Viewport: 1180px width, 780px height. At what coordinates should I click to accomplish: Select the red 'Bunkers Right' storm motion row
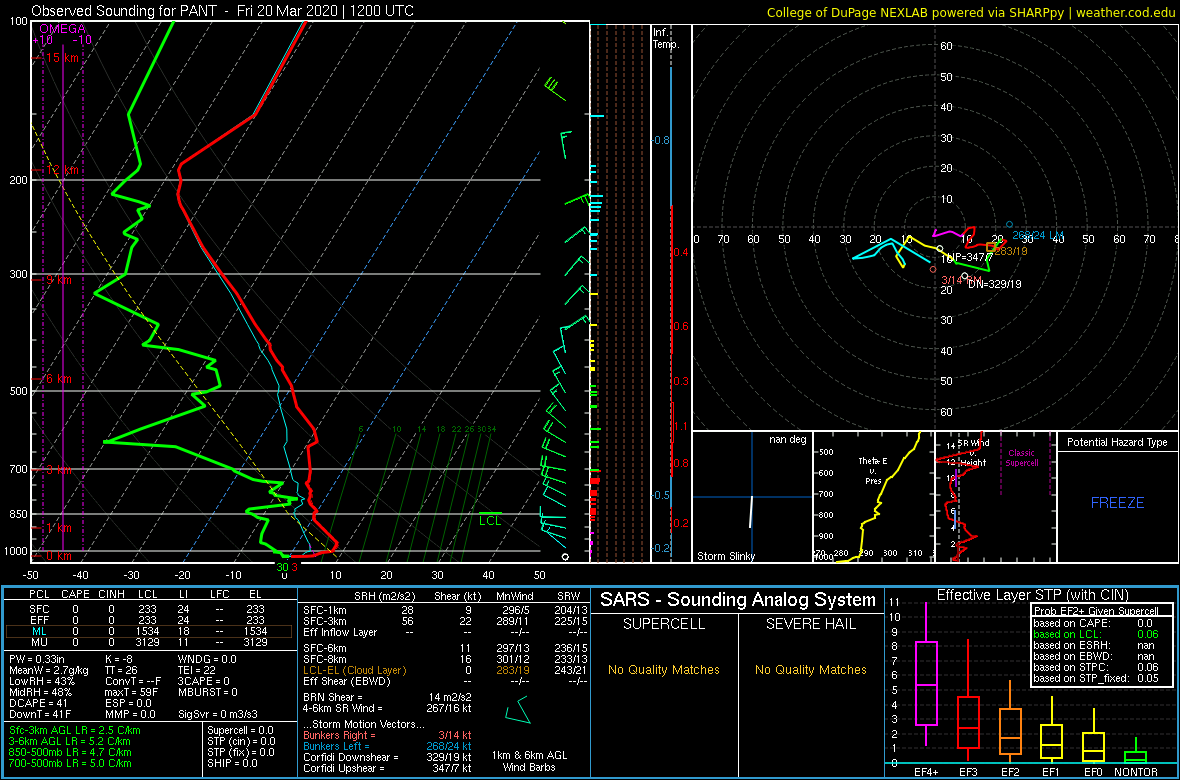tap(388, 735)
